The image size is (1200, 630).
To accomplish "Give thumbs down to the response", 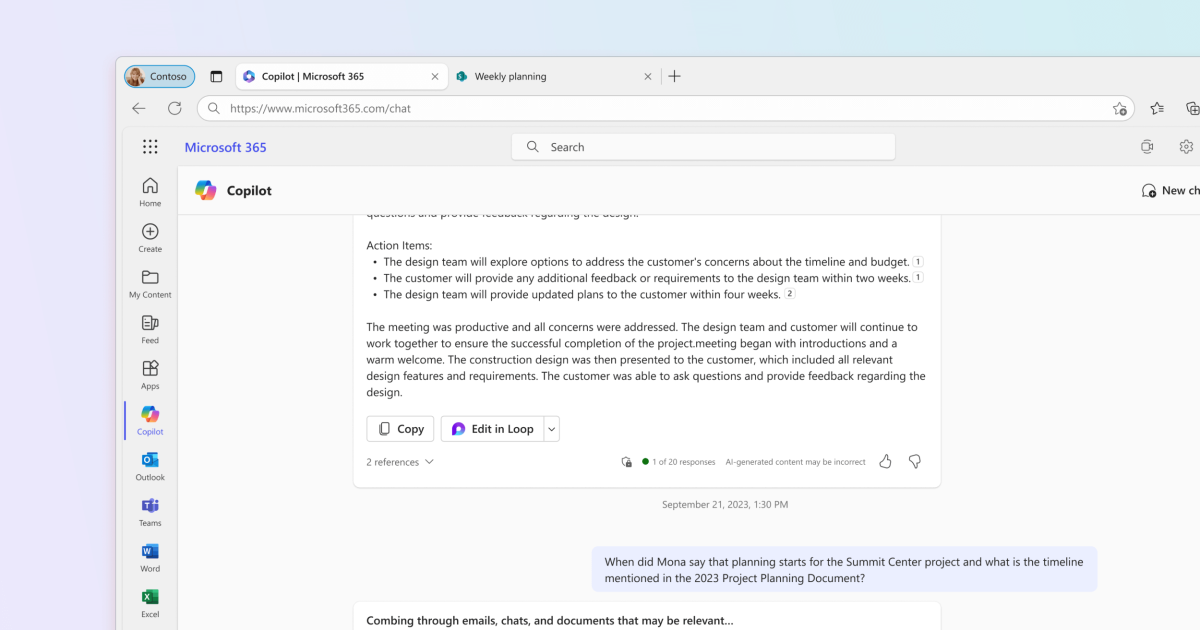I will [914, 461].
